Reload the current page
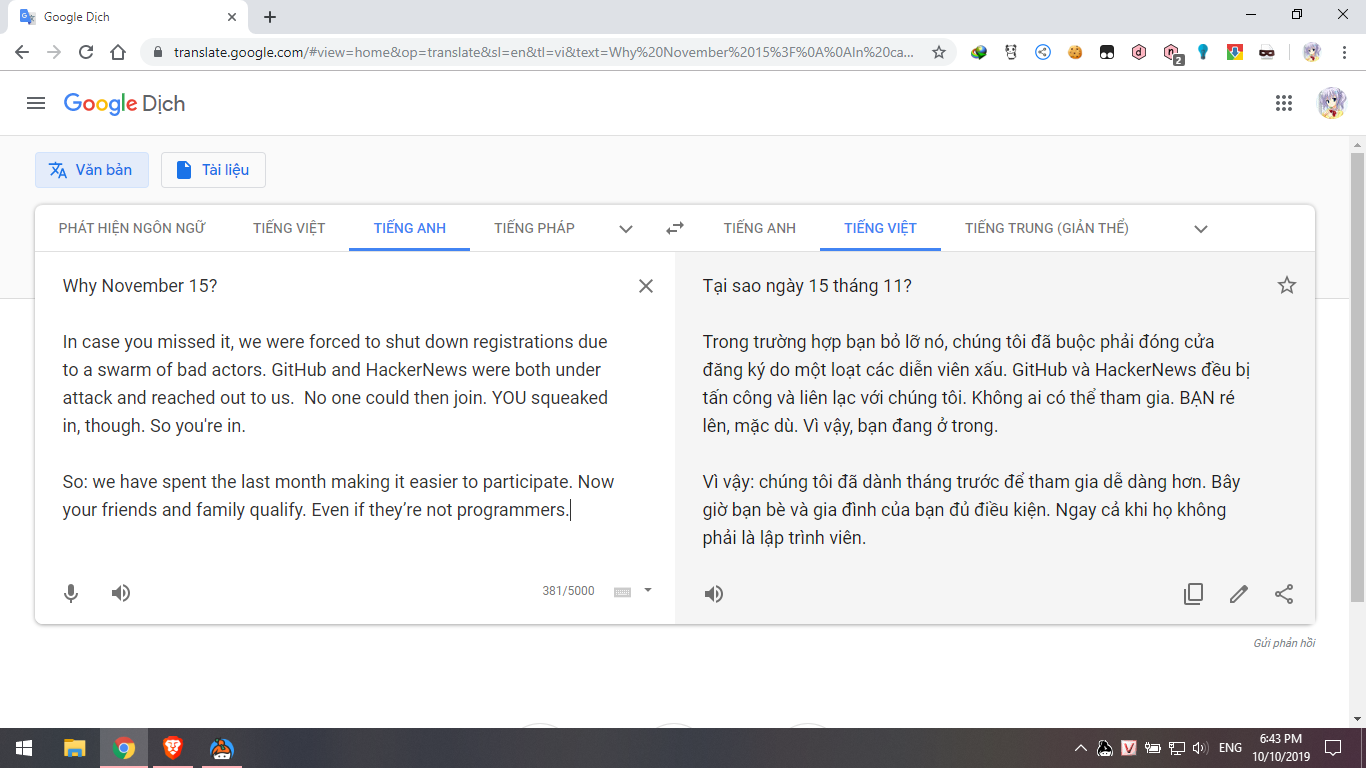 (86, 52)
